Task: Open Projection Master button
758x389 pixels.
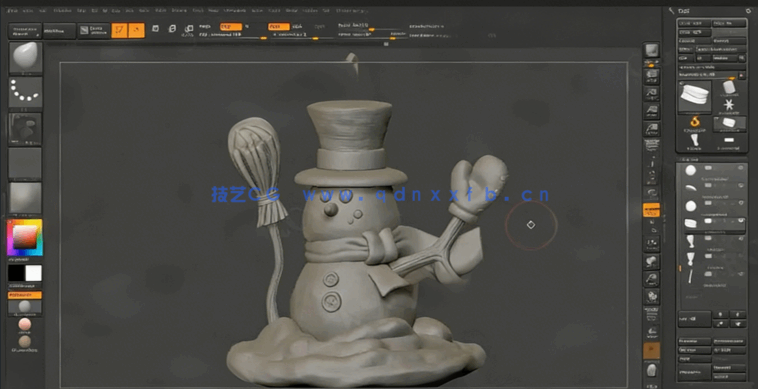Action: [x=24, y=31]
